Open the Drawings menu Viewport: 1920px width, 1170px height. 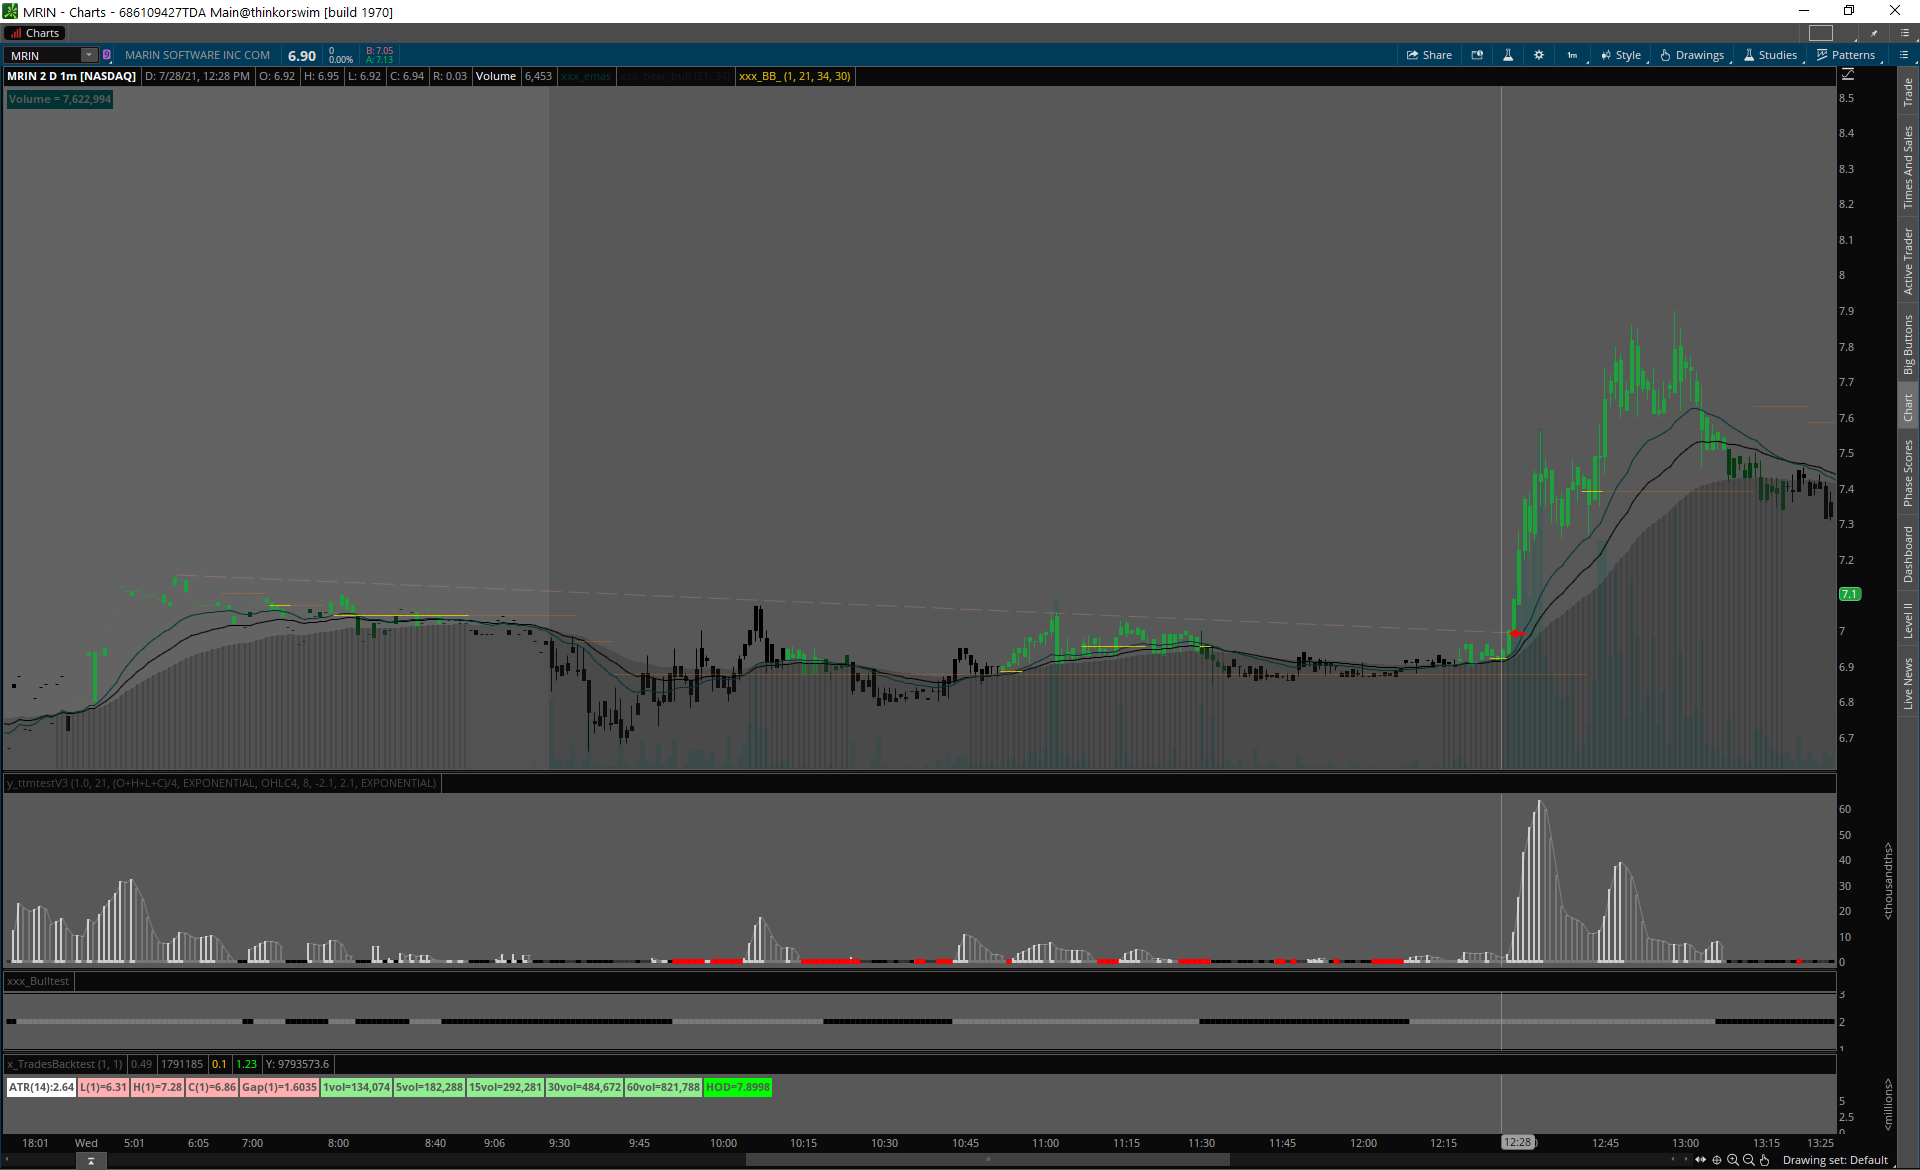click(x=1692, y=55)
